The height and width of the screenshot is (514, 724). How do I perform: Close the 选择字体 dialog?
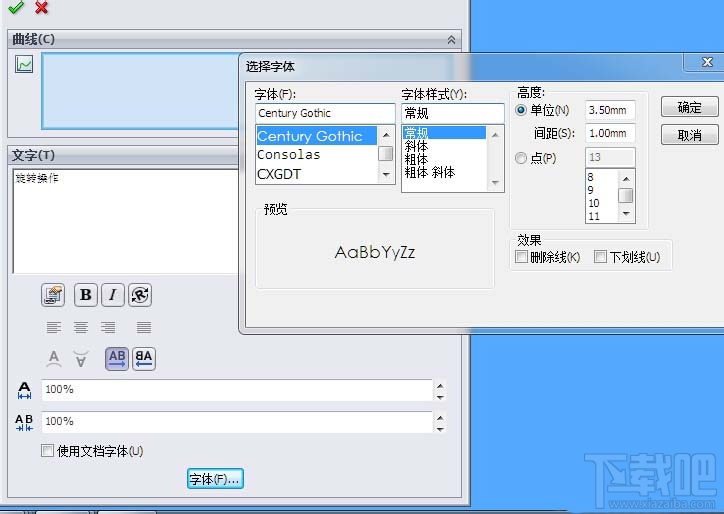(x=707, y=62)
